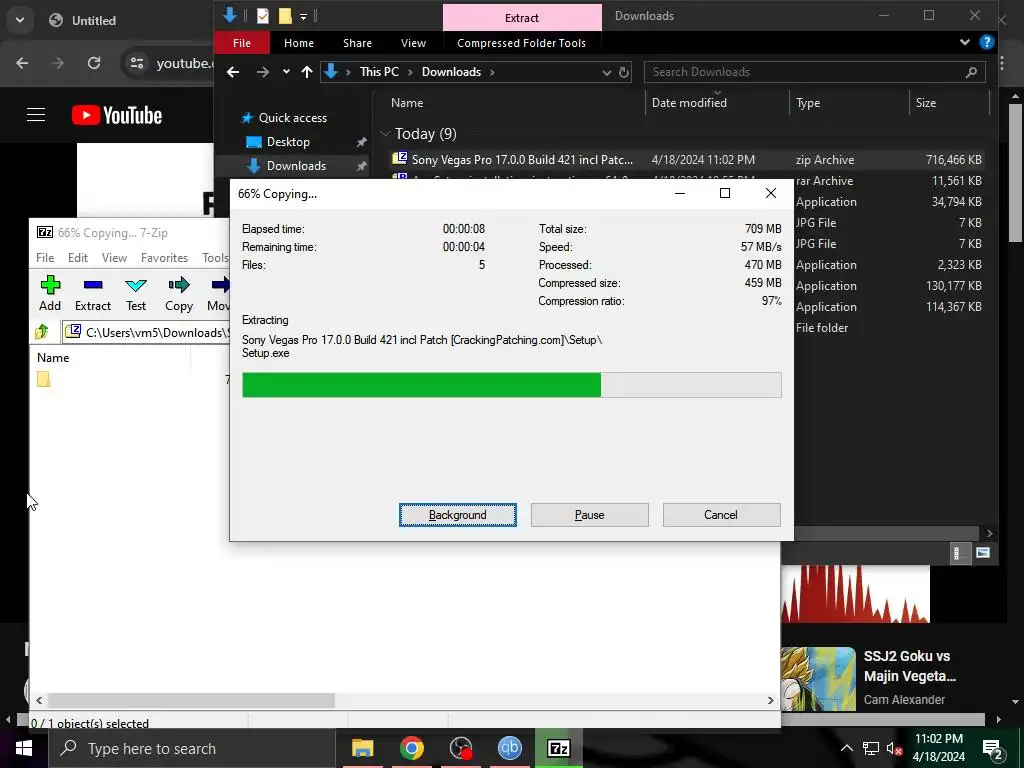
Task: Pause the extraction
Action: 590,515
